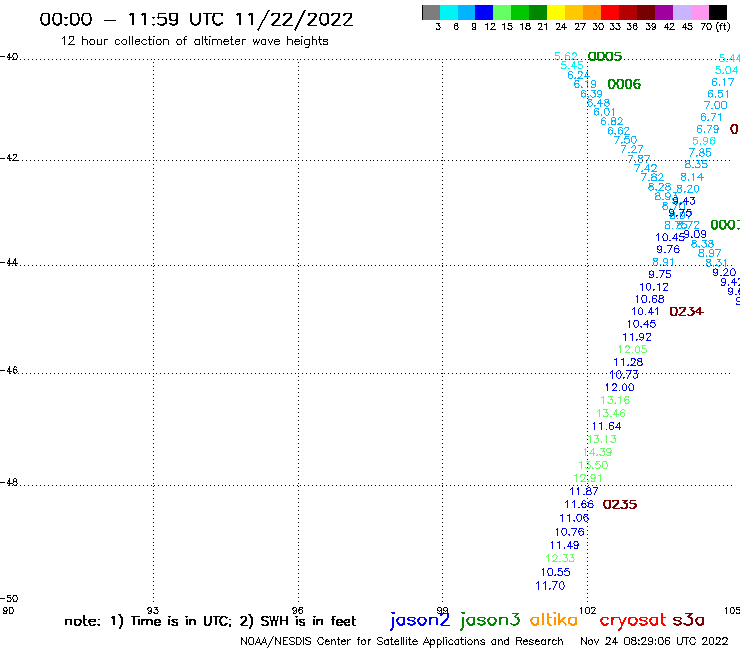Click the 11.92 wave height value
740x650 pixels.
tap(637, 338)
